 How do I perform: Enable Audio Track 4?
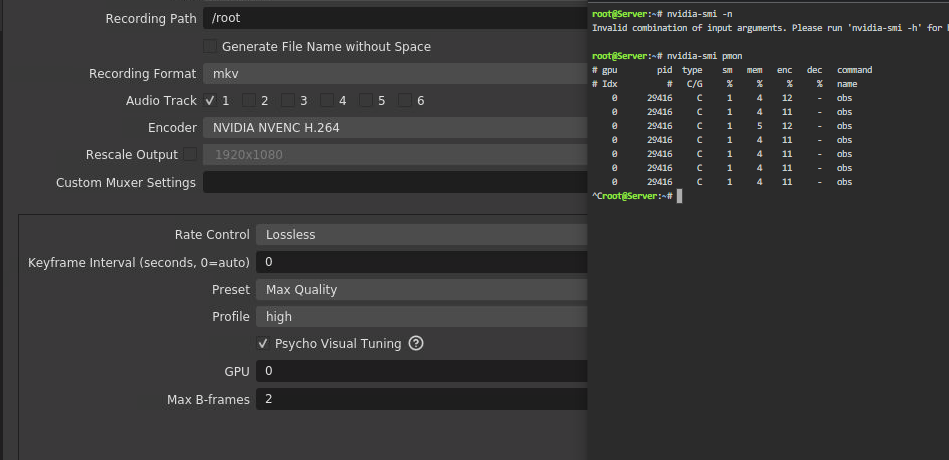point(327,100)
